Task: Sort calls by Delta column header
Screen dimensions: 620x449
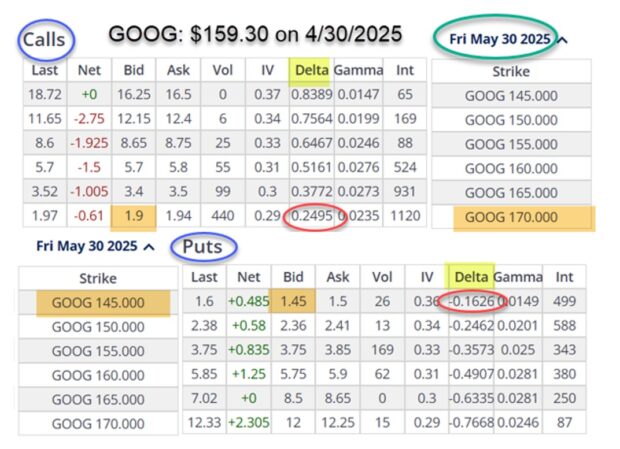Action: 308,70
